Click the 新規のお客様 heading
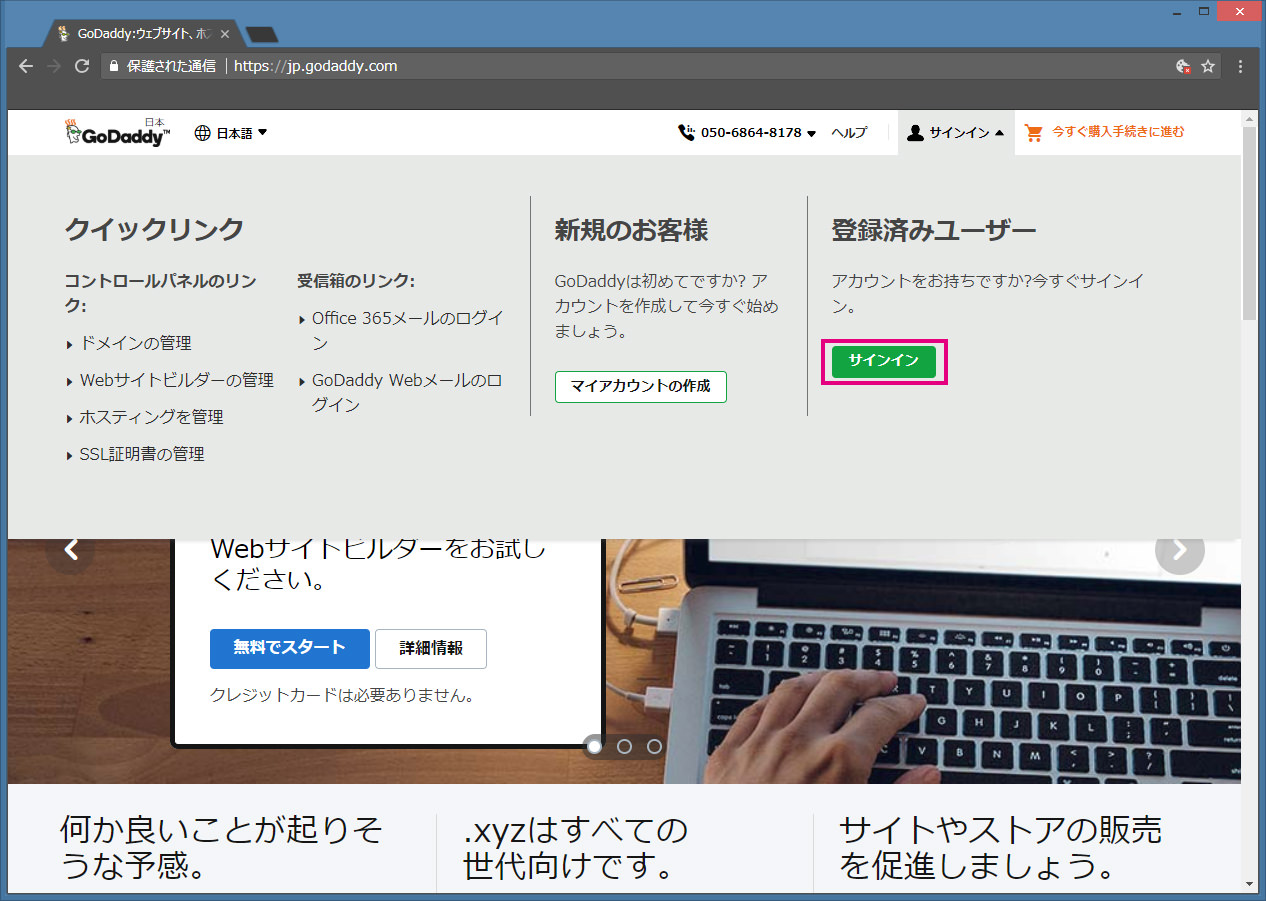Image resolution: width=1266 pixels, height=901 pixels. click(x=631, y=231)
